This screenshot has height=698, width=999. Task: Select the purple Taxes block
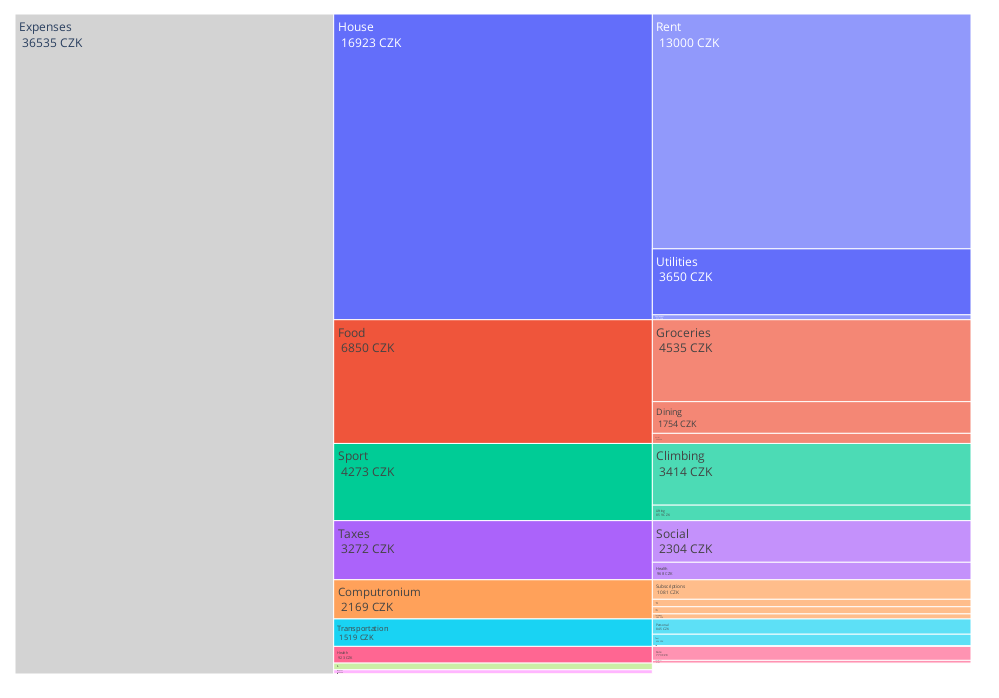click(x=492, y=550)
